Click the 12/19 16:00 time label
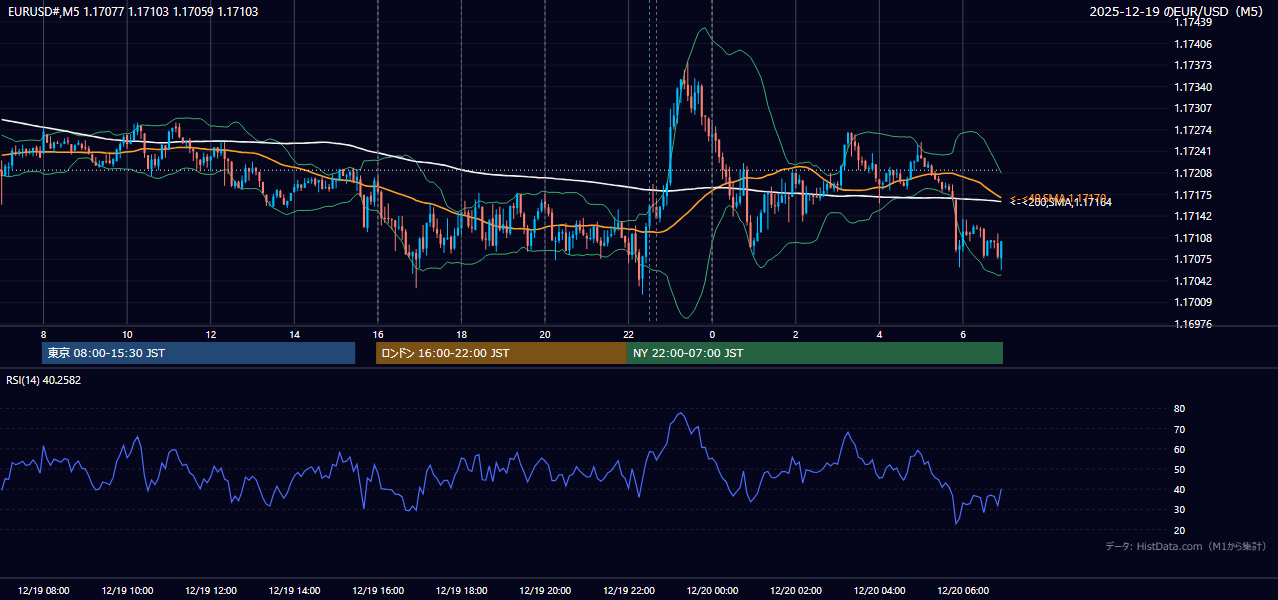The image size is (1278, 600). pos(377,591)
